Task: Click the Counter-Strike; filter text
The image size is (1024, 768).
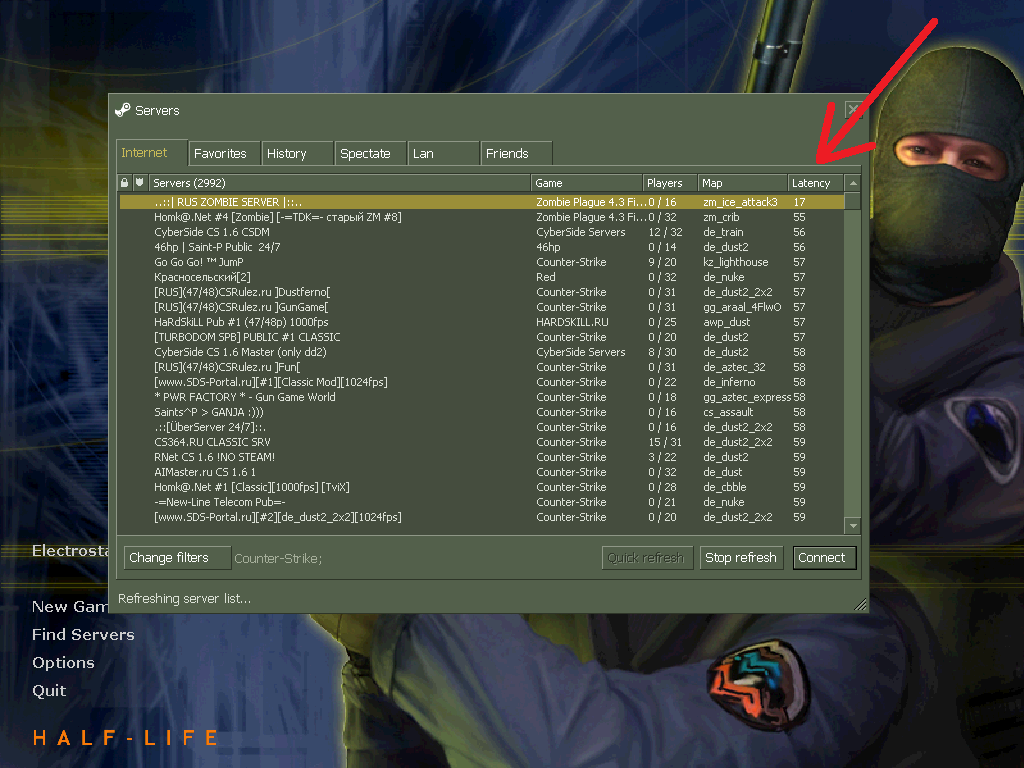Action: [278, 558]
